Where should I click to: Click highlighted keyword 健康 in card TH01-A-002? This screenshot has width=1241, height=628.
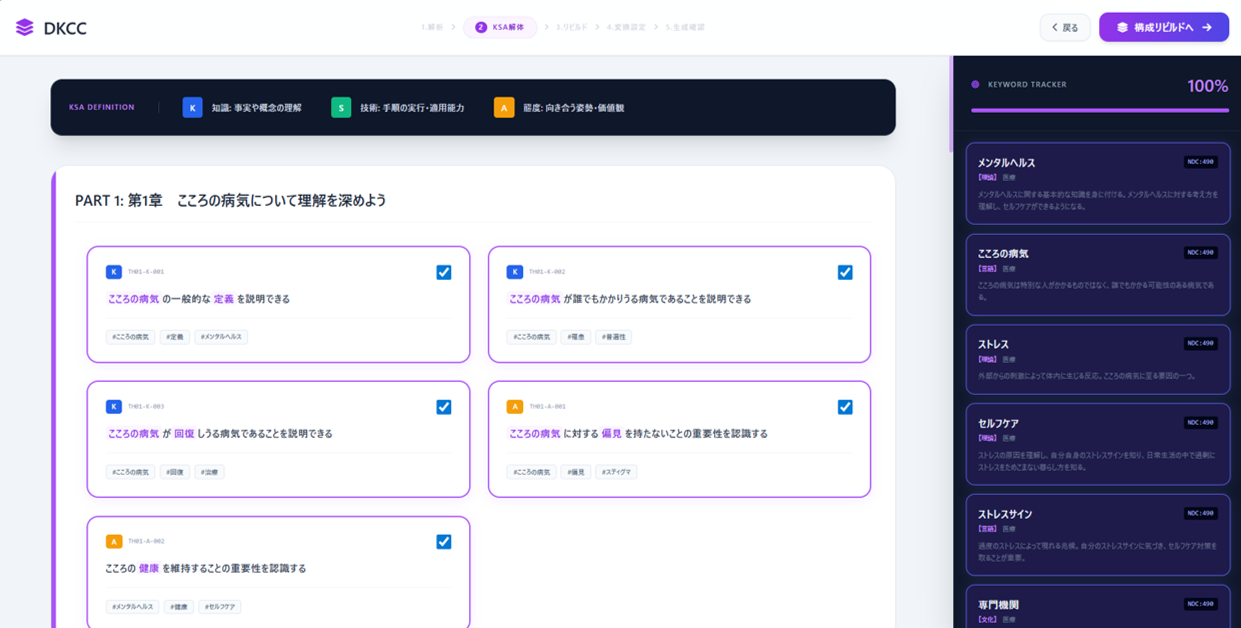148,569
